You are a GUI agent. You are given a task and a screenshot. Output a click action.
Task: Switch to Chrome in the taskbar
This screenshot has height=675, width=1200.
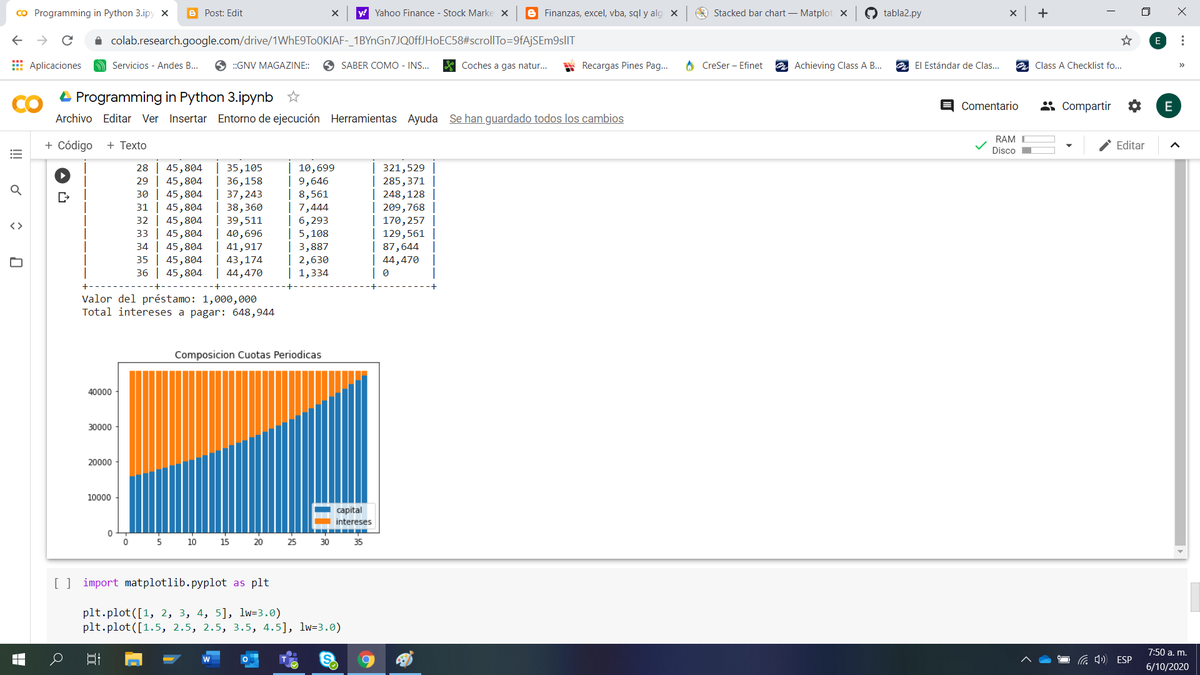pos(368,659)
